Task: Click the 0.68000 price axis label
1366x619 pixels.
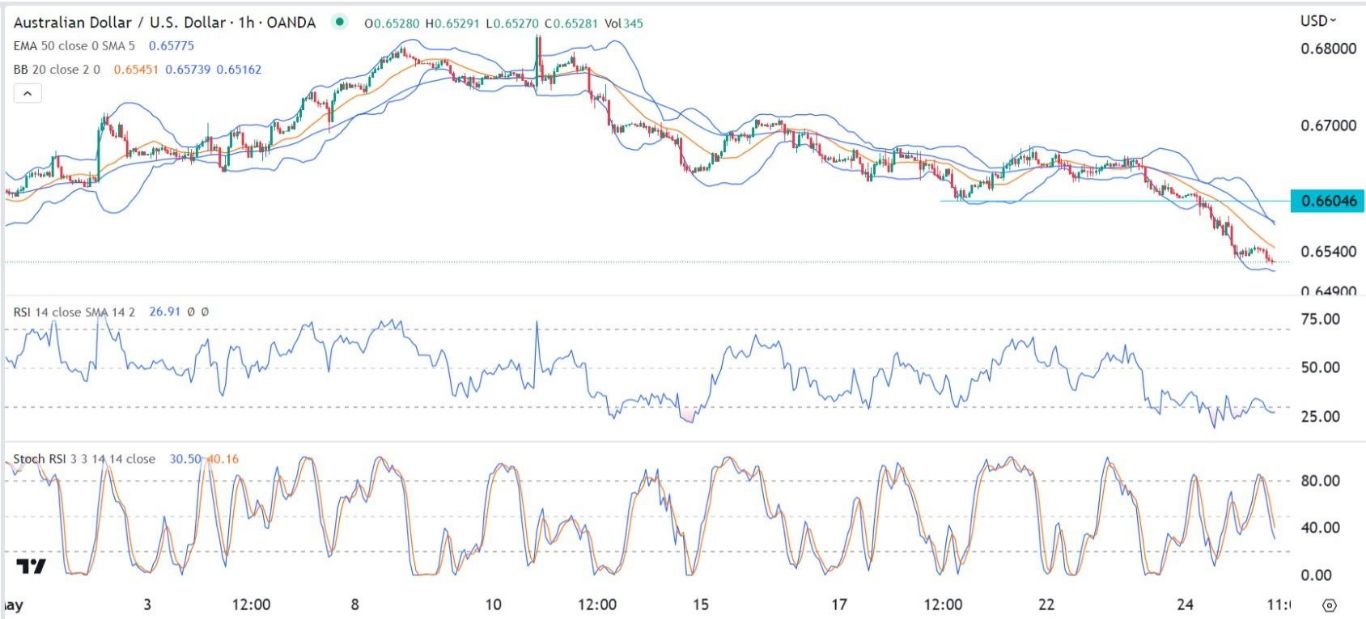Action: coord(1328,49)
